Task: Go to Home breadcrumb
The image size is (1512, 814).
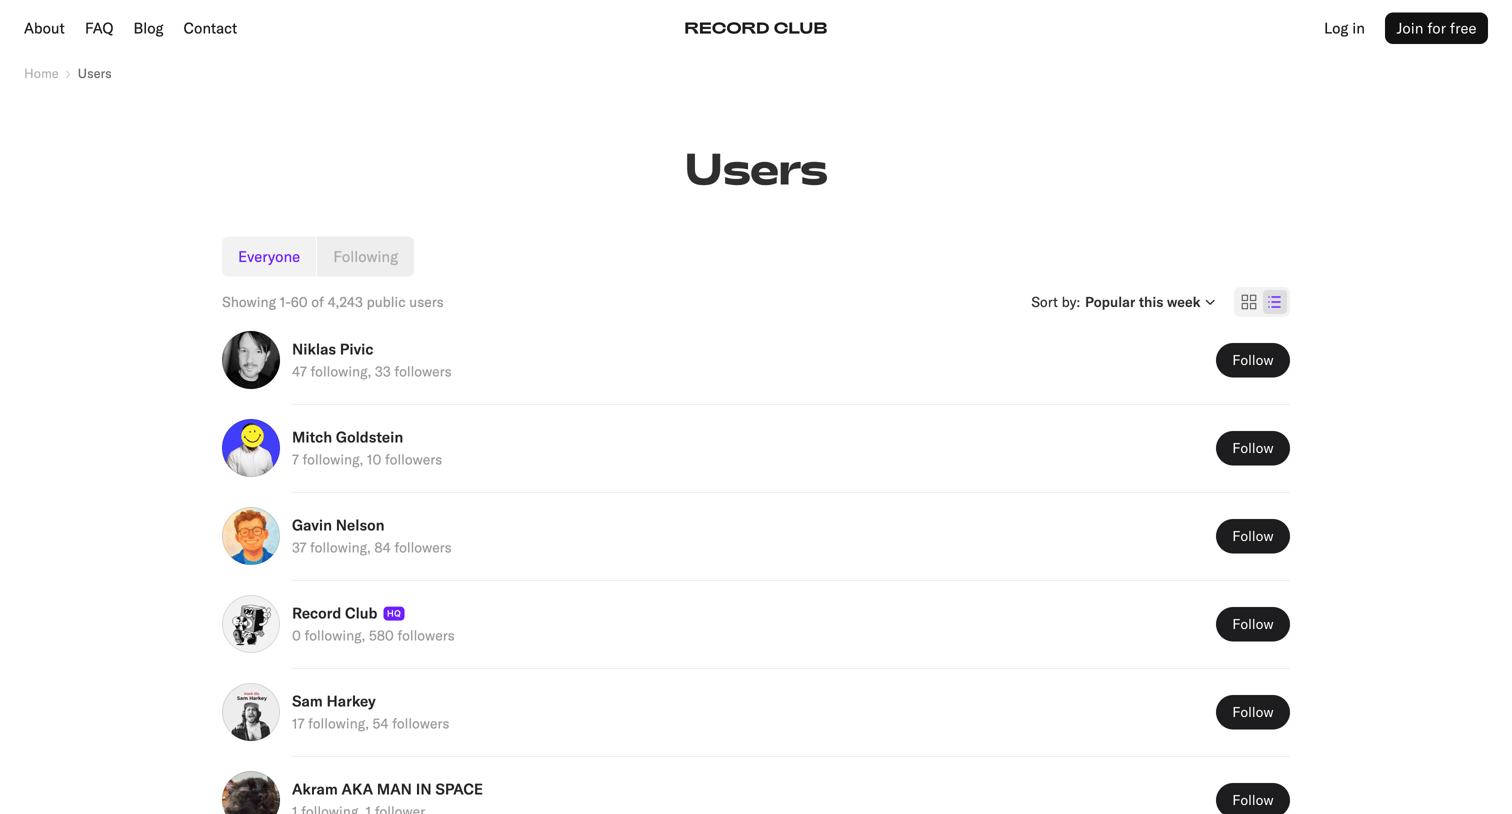Action: 41,74
